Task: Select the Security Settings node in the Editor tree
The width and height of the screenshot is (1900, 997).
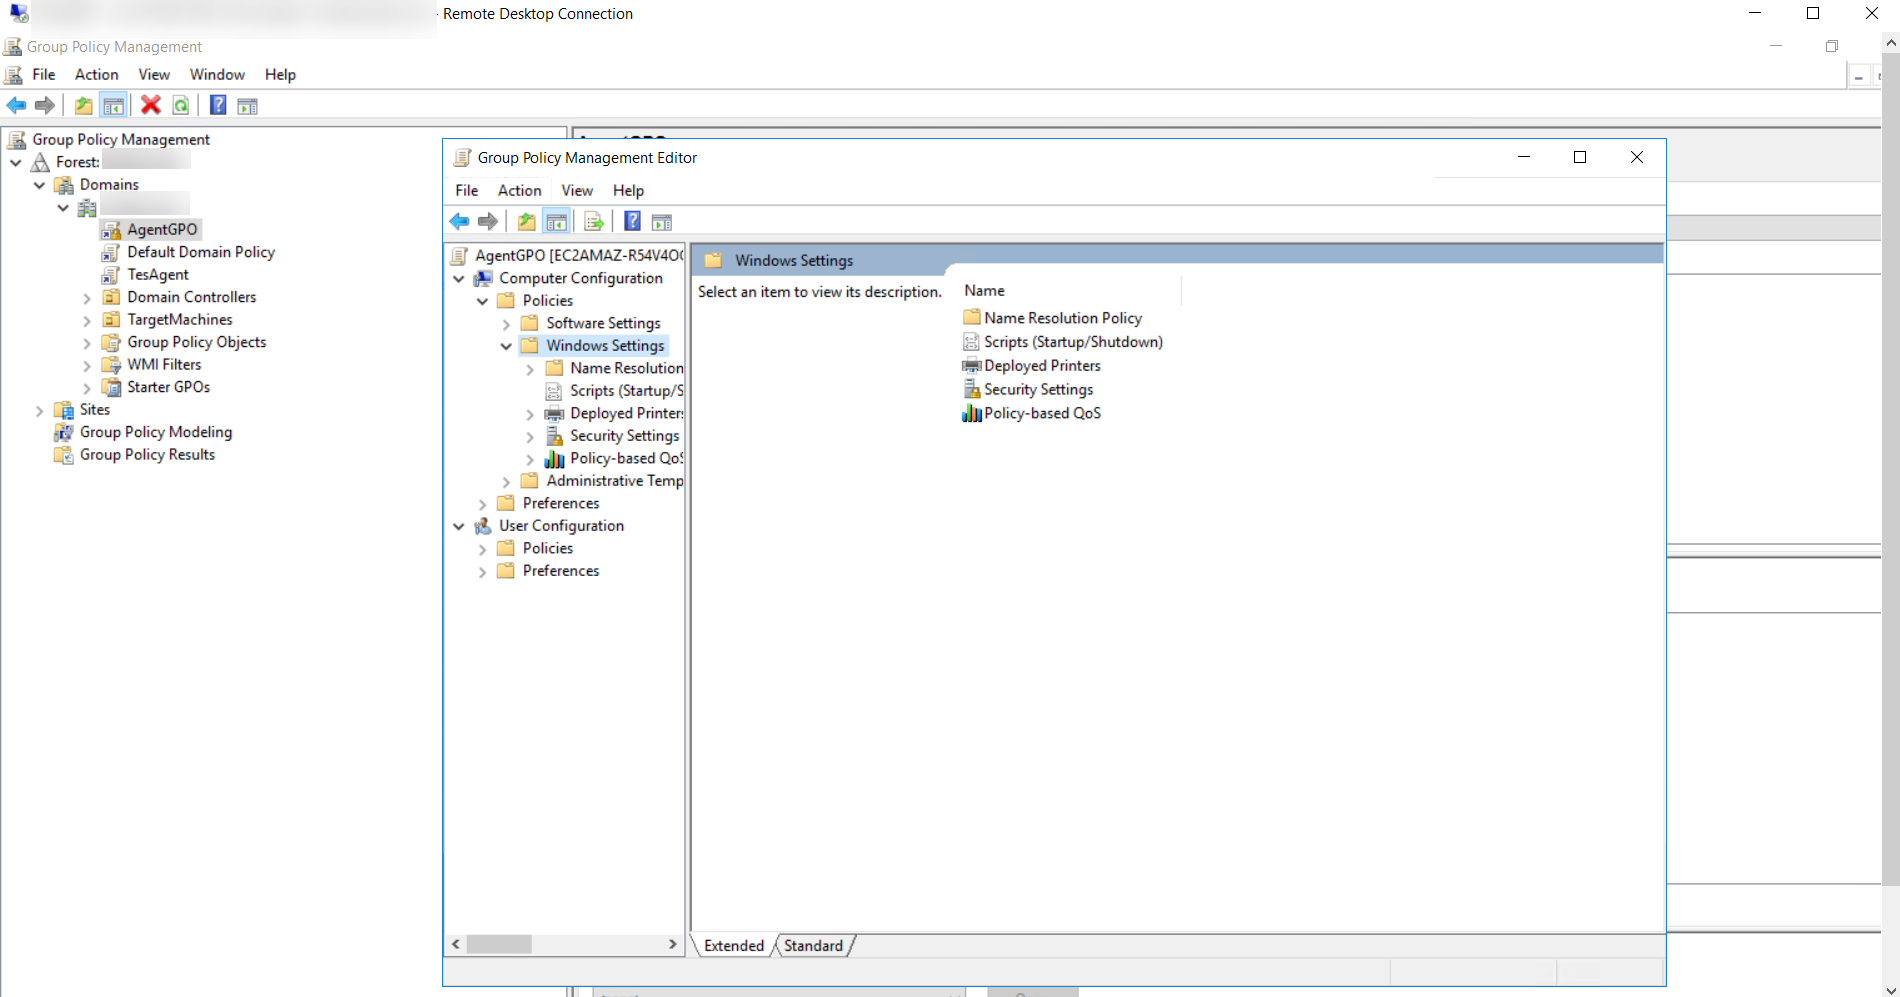Action: click(x=625, y=436)
